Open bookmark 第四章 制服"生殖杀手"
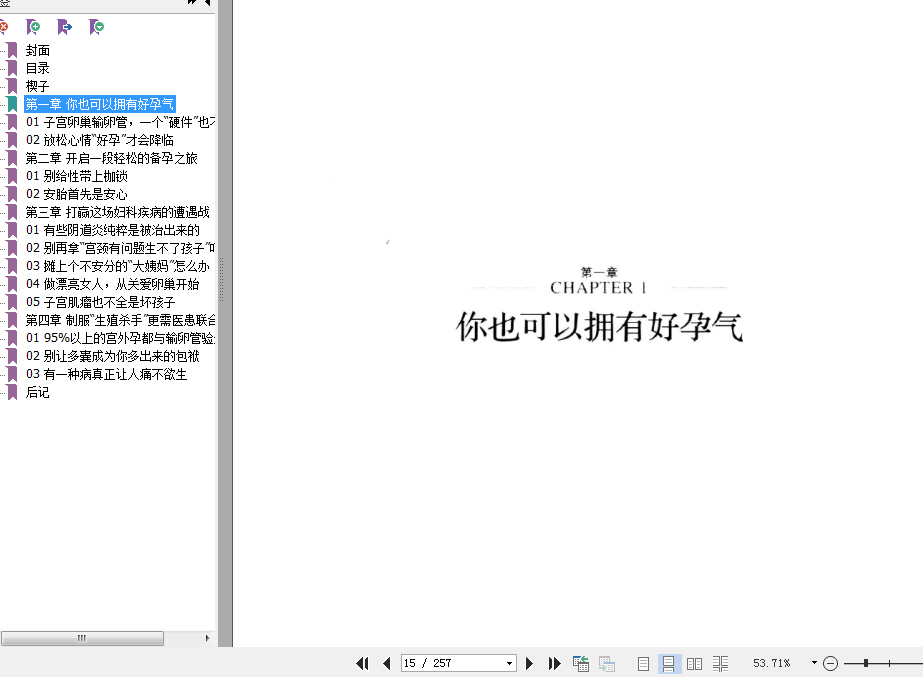Image resolution: width=923 pixels, height=677 pixels. 120,320
